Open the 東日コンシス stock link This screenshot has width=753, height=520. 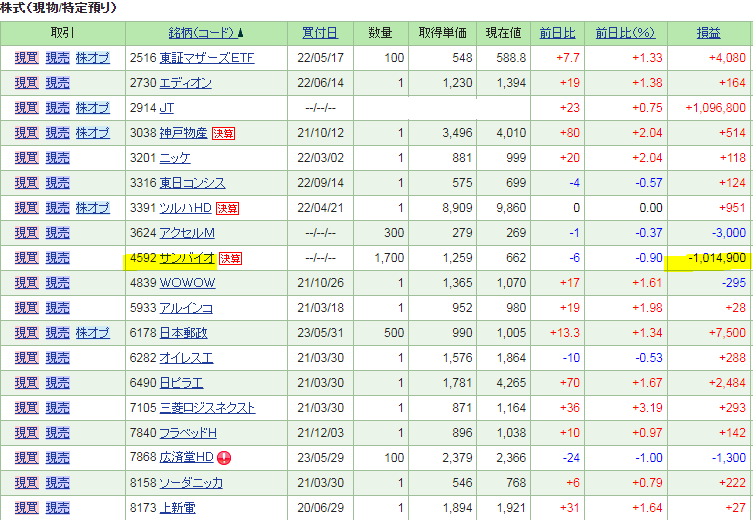tap(192, 183)
